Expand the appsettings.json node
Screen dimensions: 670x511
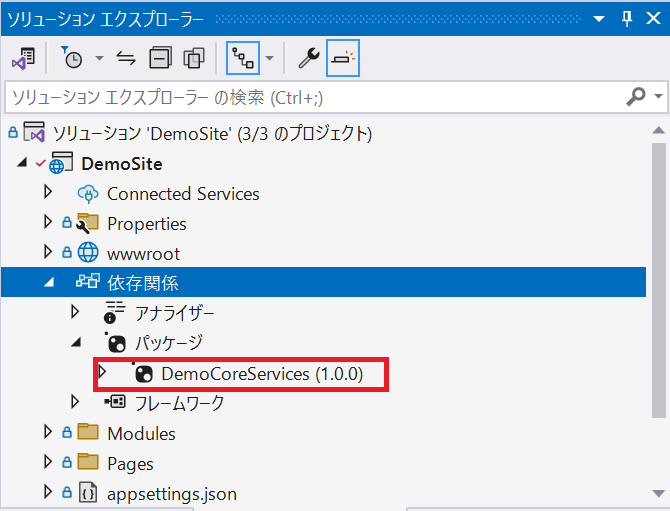tap(48, 492)
